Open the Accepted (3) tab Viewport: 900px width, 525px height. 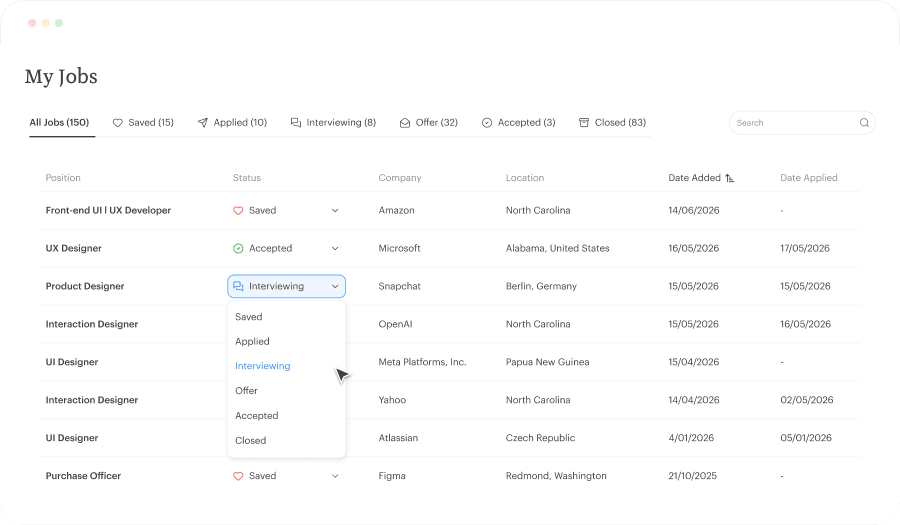[x=518, y=122]
